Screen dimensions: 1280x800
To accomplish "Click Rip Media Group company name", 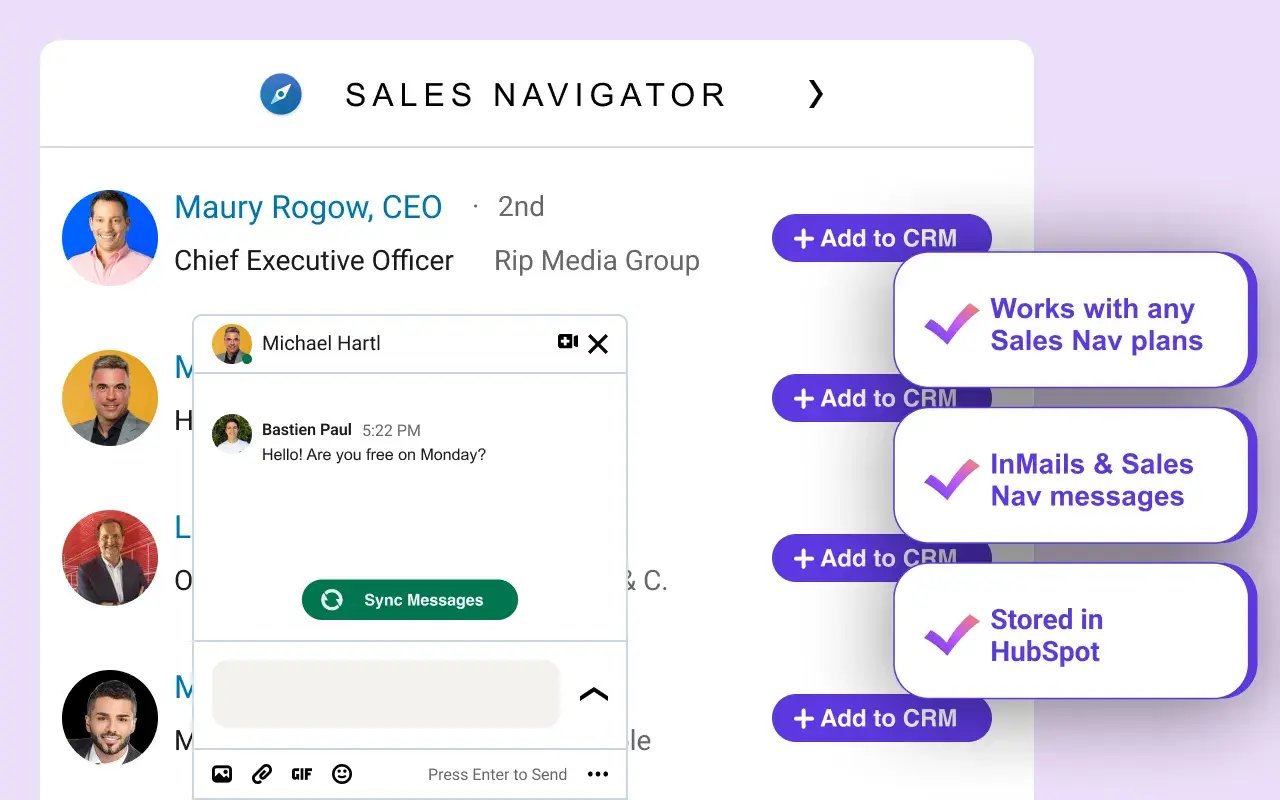I will pyautogui.click(x=597, y=261).
